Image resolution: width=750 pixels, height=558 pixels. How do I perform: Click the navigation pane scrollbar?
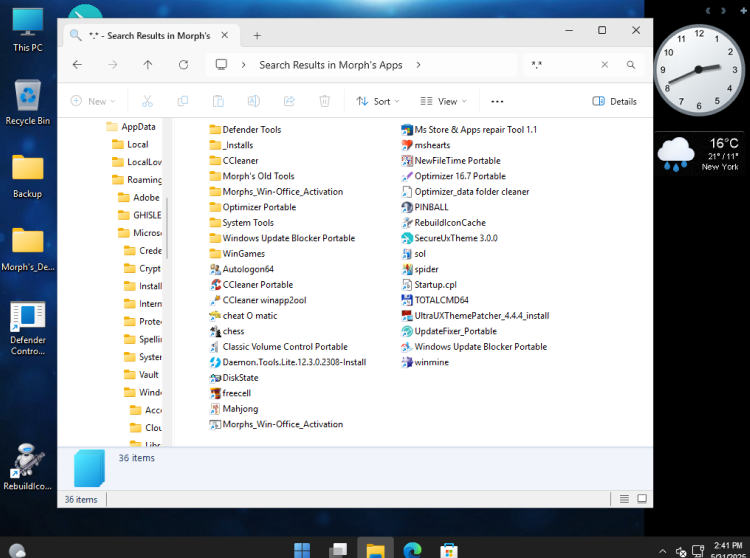(x=167, y=228)
